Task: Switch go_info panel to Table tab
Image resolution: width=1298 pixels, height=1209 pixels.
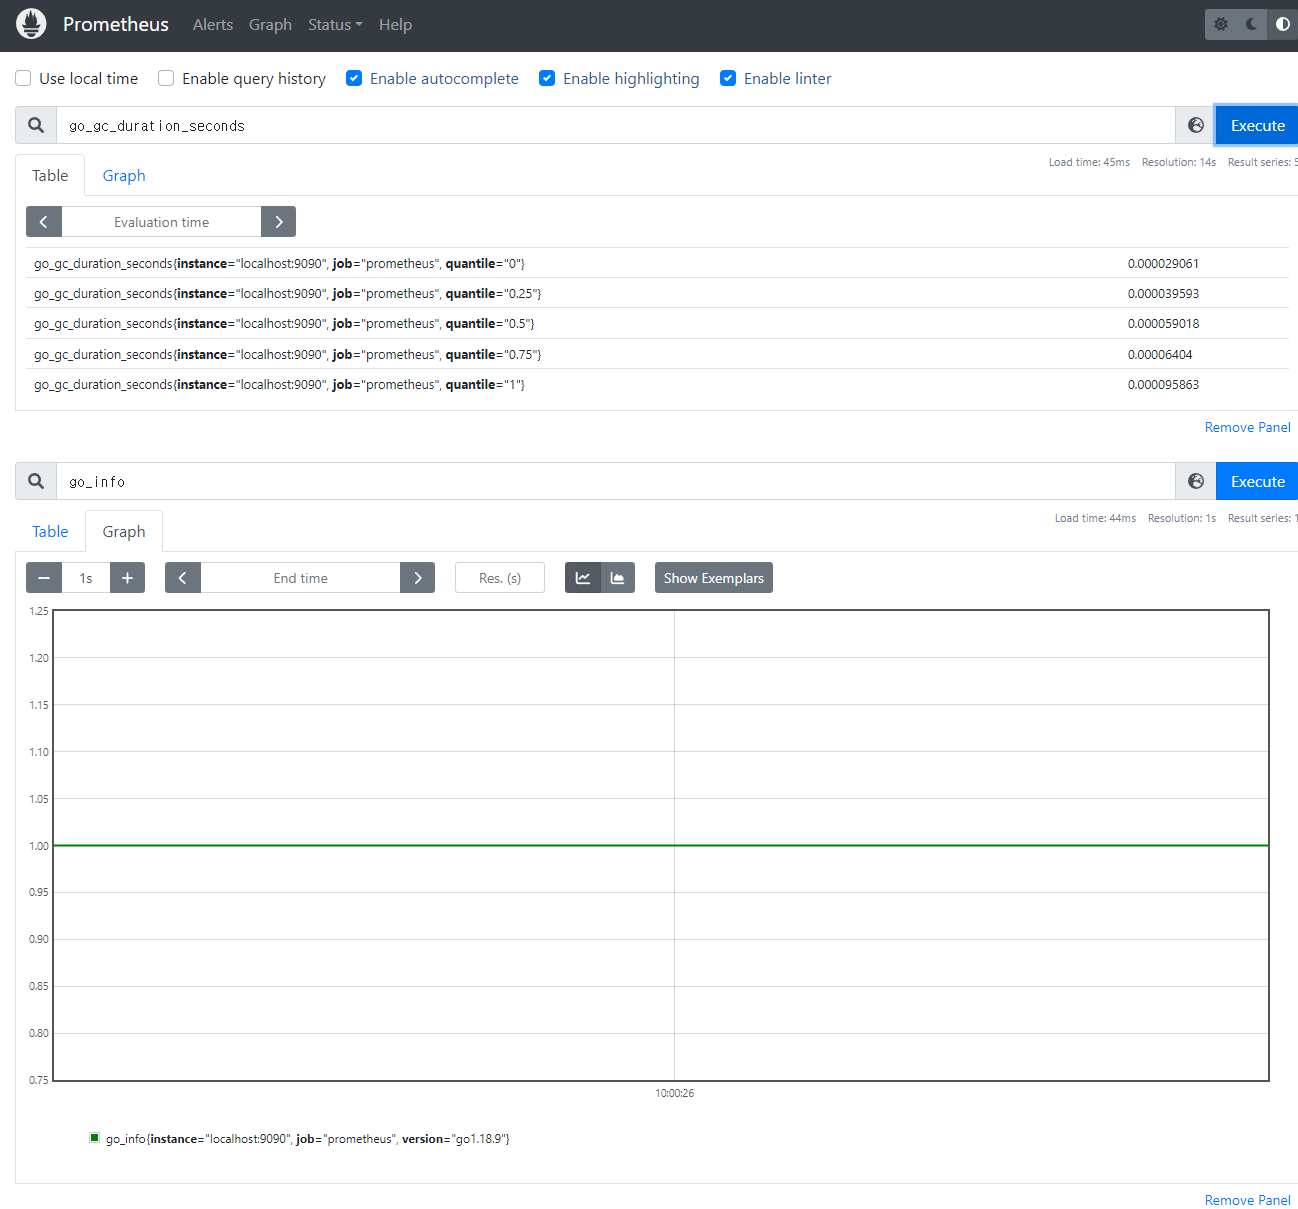Action: pos(50,531)
